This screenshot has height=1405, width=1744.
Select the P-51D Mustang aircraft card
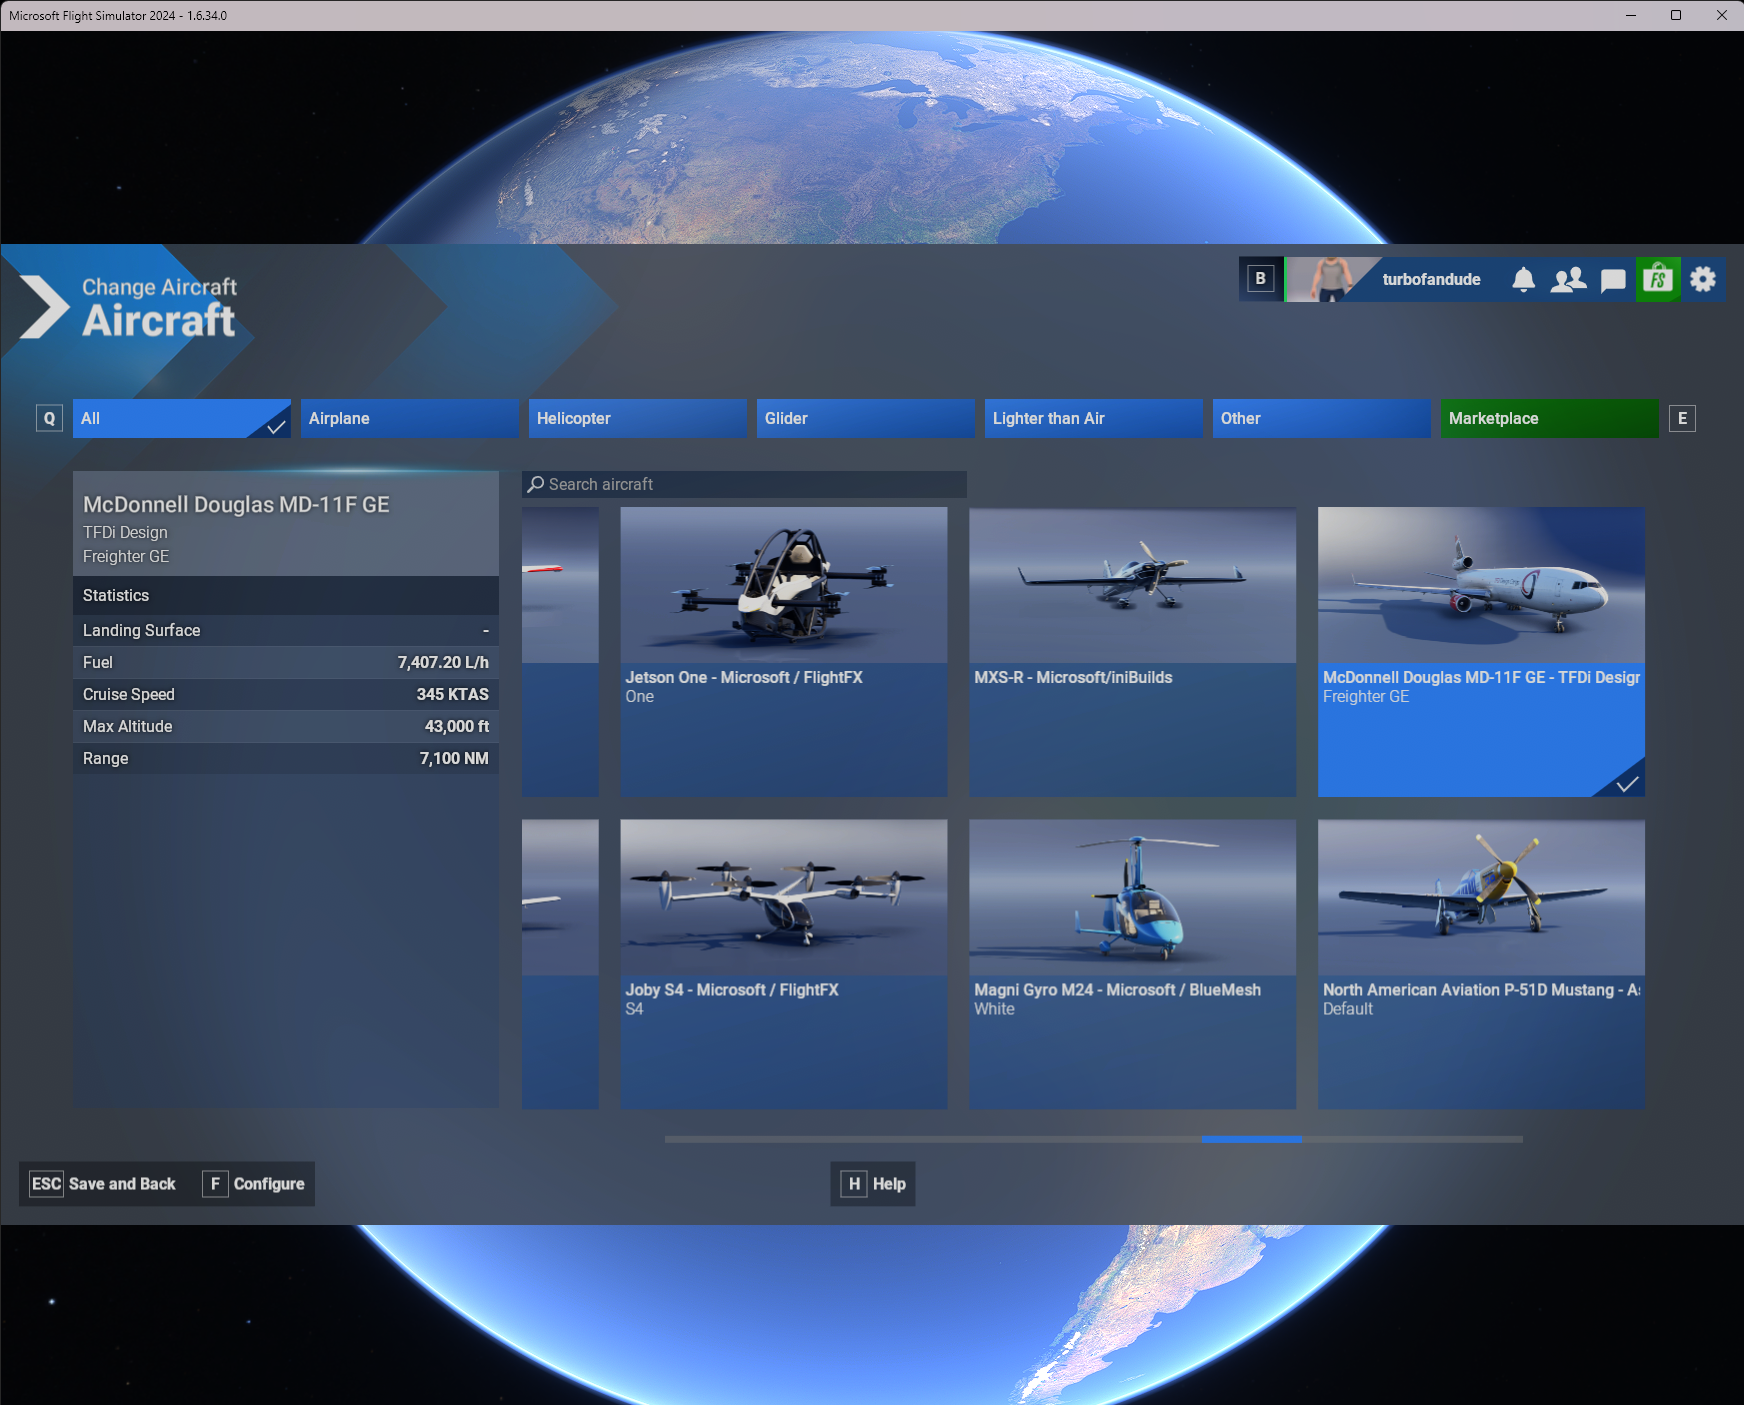[x=1481, y=964]
